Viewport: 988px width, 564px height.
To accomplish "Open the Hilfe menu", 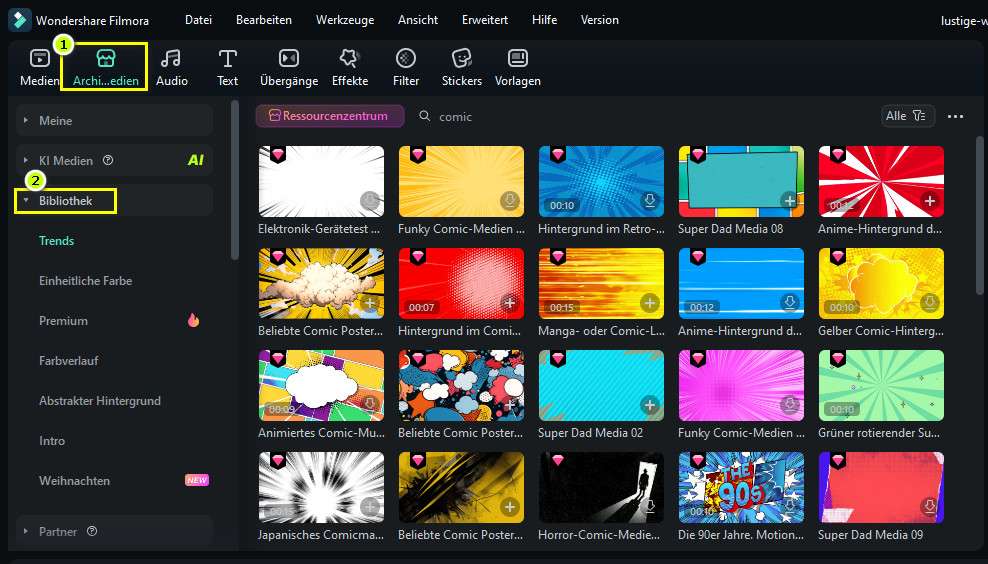I will [544, 20].
